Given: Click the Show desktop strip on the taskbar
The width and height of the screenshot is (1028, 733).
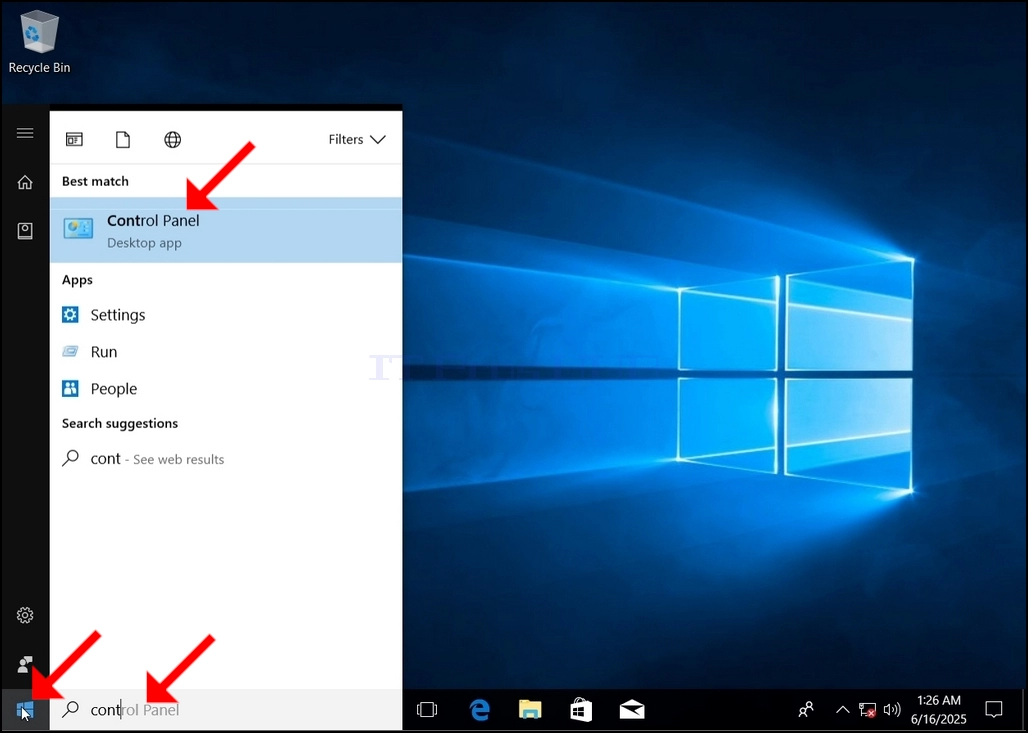Looking at the screenshot, I should (x=1023, y=709).
